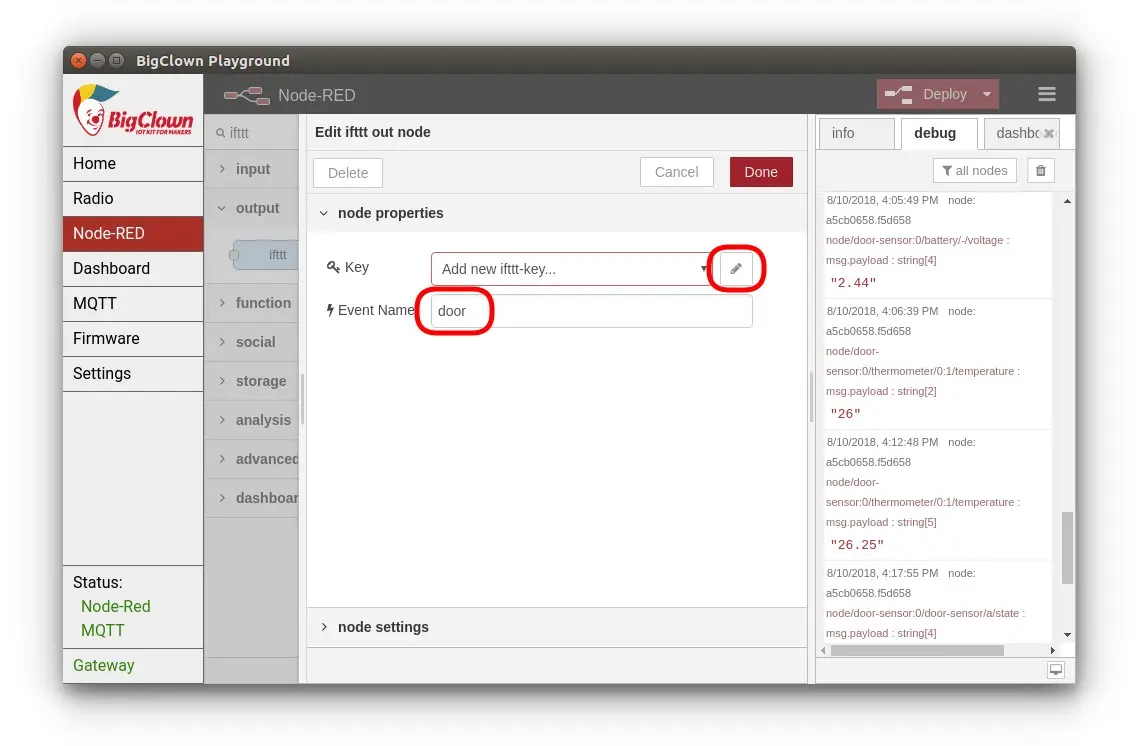Screen dimensions: 1143x746
Task: Collapse the output palette category
Action: click(x=252, y=209)
